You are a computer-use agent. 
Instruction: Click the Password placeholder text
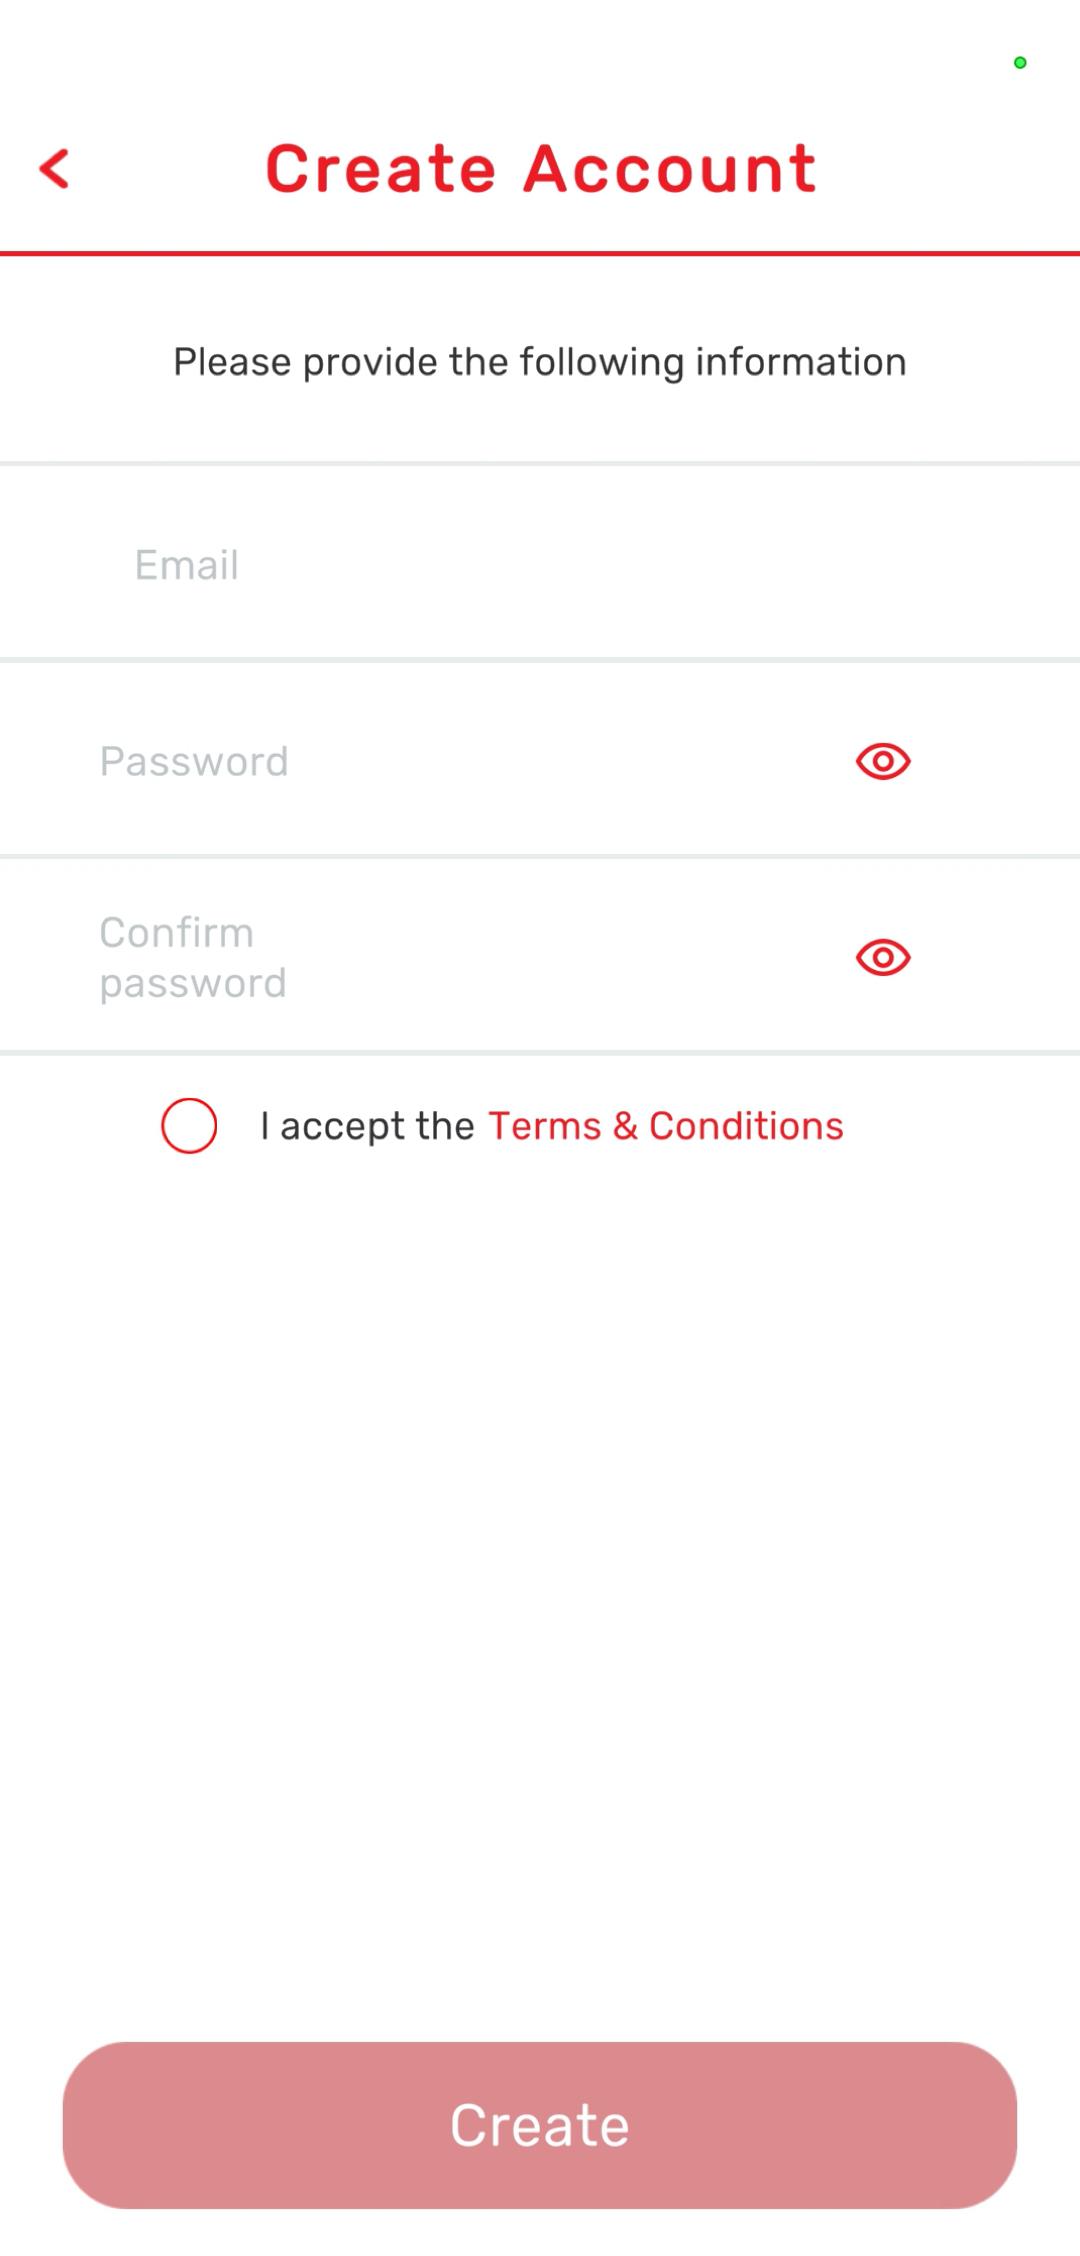point(194,762)
